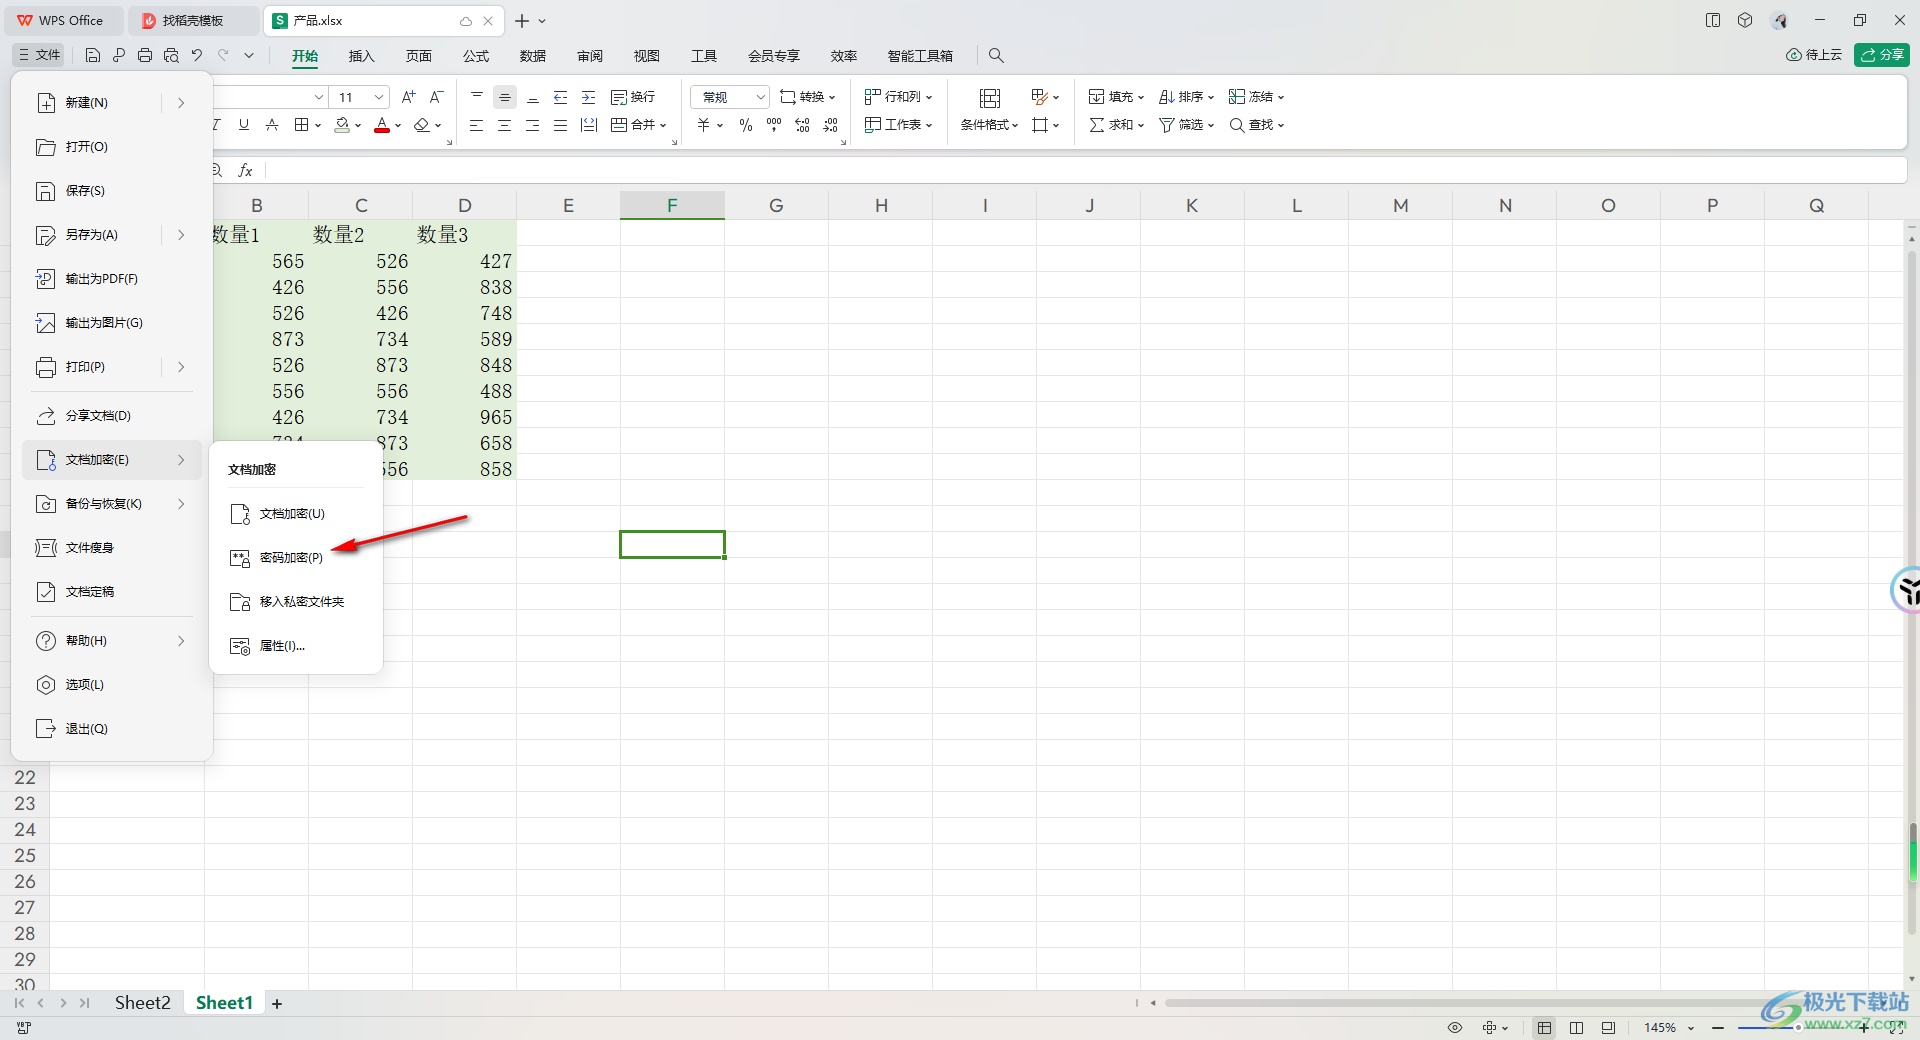Click the font color red A swatch
The width and height of the screenshot is (1920, 1040).
click(x=382, y=125)
